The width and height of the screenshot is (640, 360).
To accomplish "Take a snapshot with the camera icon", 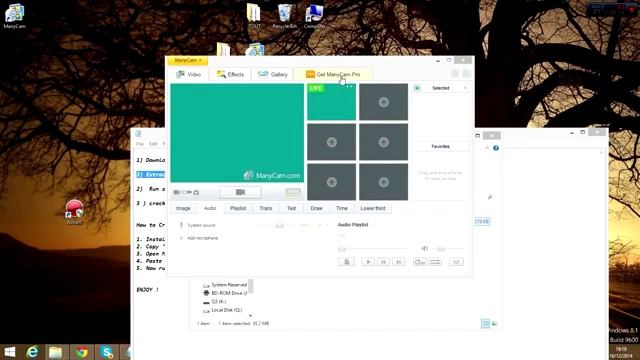I will click(x=196, y=192).
